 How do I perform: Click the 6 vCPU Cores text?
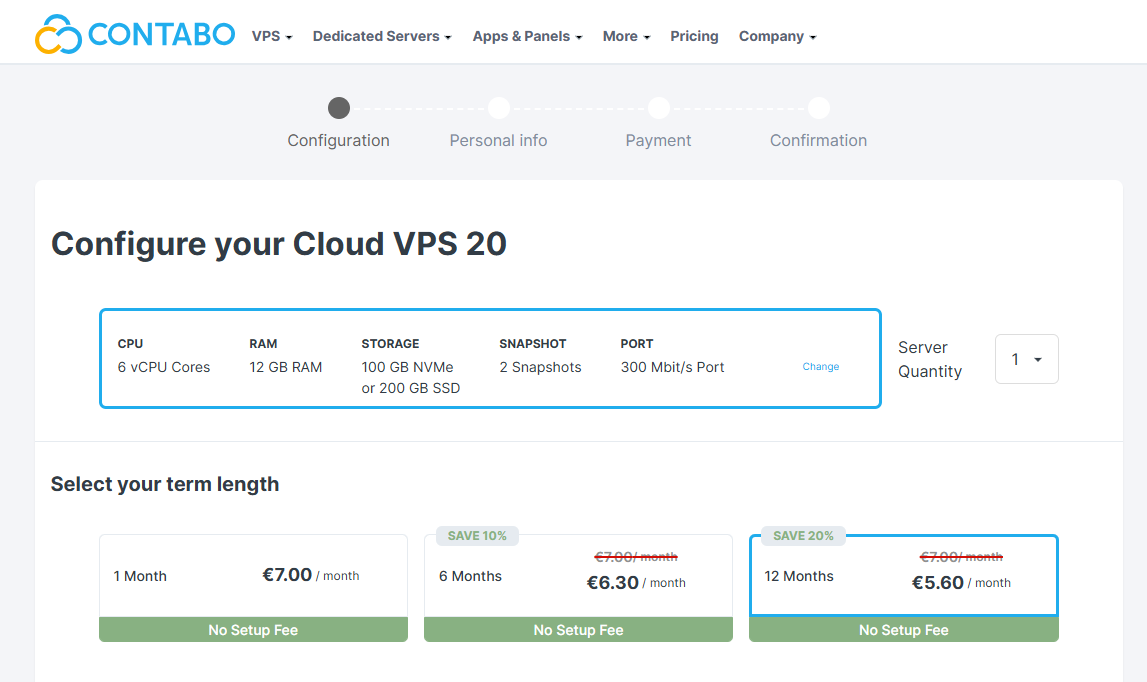164,367
